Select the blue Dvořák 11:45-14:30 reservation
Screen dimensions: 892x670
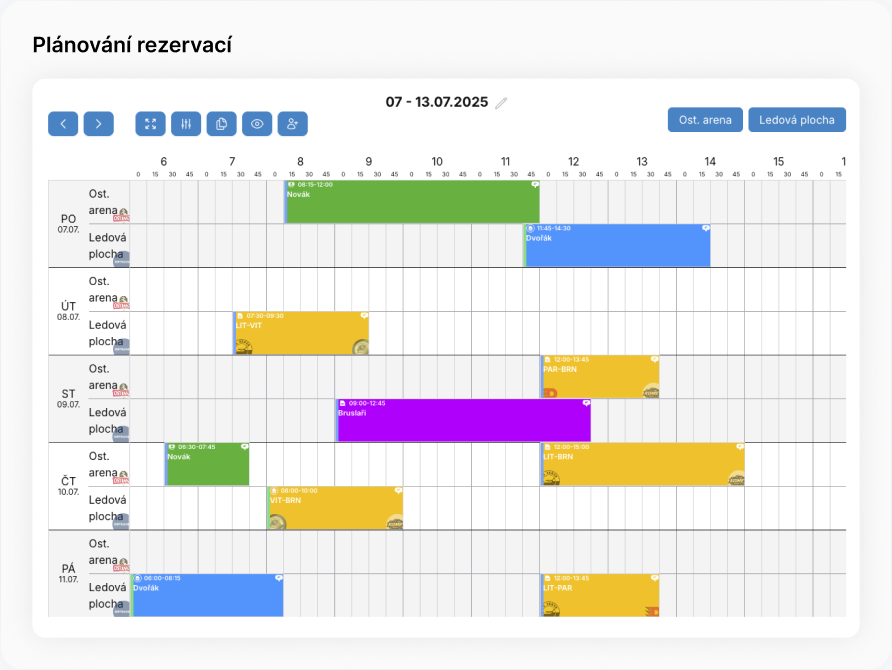click(x=617, y=247)
